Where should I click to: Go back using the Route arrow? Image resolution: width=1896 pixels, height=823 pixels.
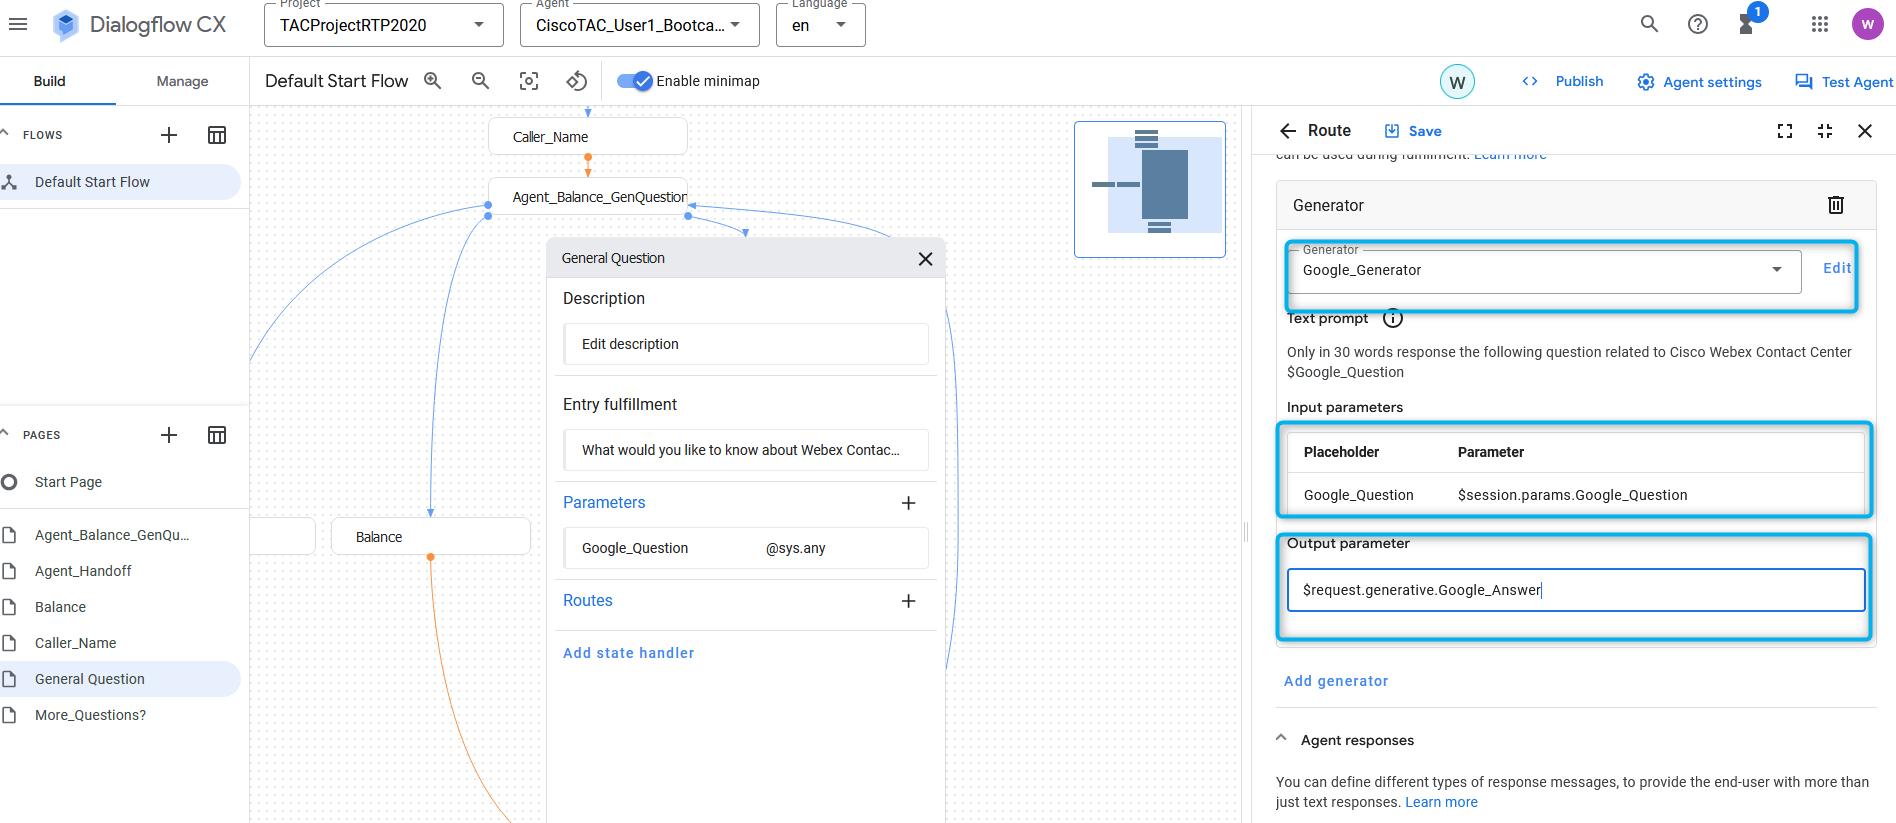point(1288,131)
